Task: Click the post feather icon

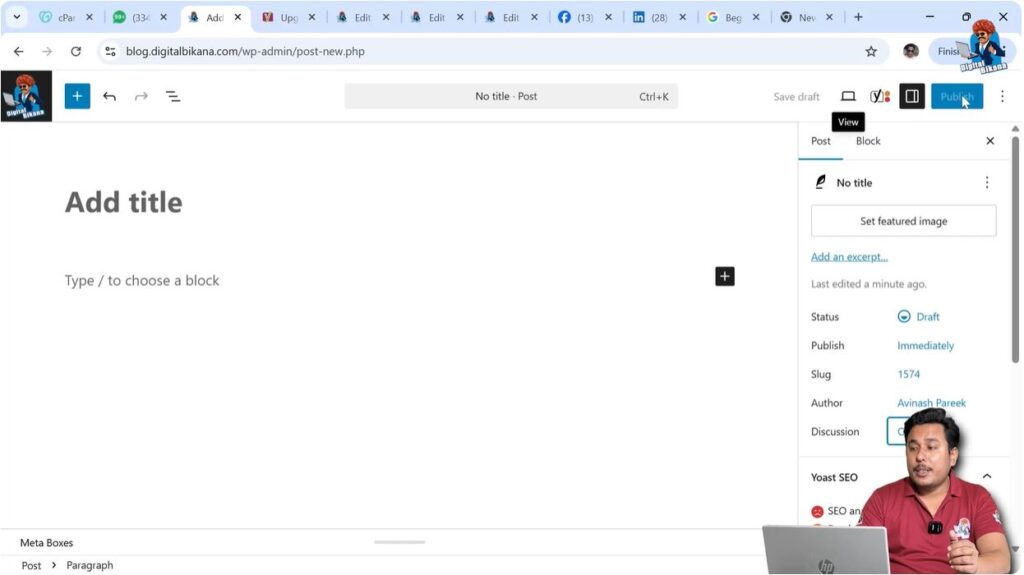Action: tap(820, 182)
